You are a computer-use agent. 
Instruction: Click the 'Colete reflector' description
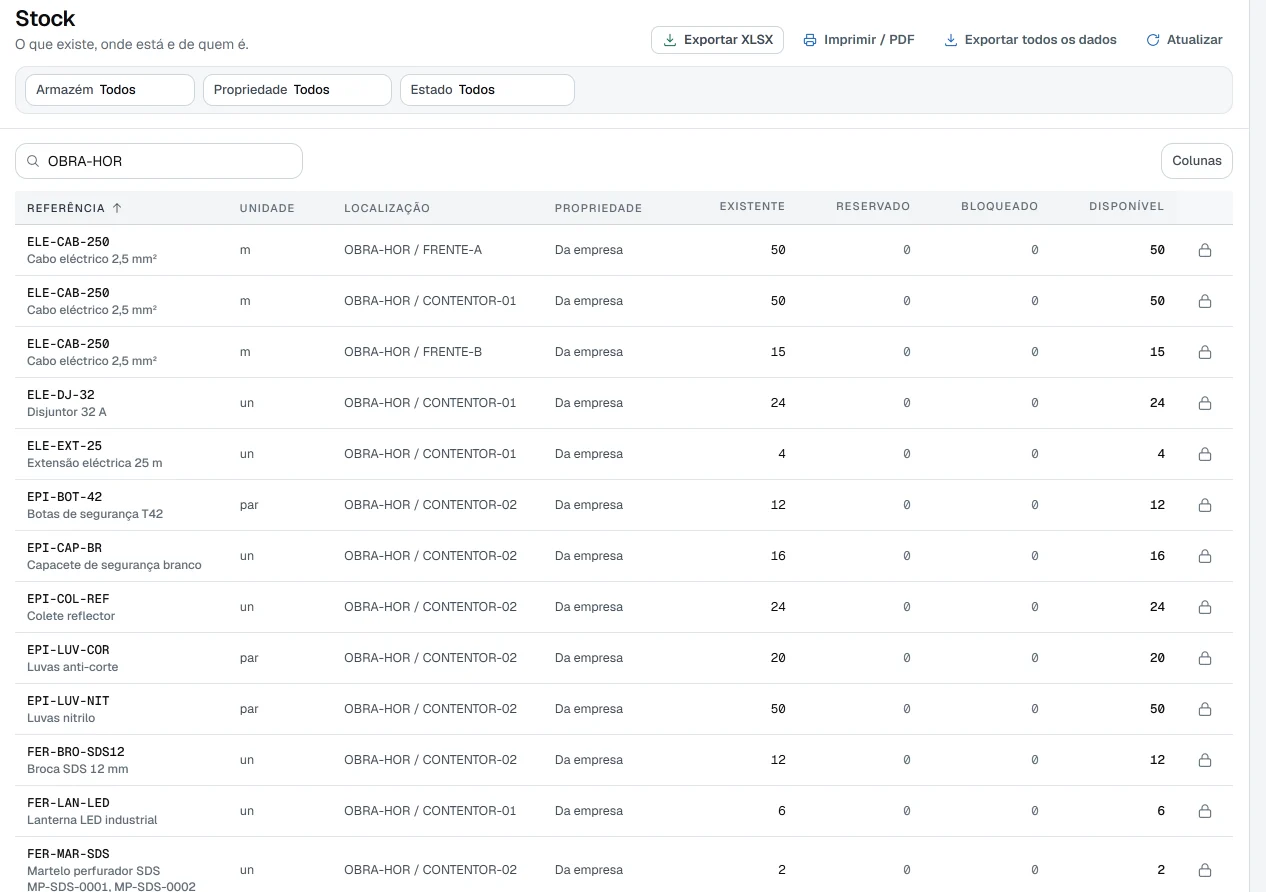click(71, 616)
